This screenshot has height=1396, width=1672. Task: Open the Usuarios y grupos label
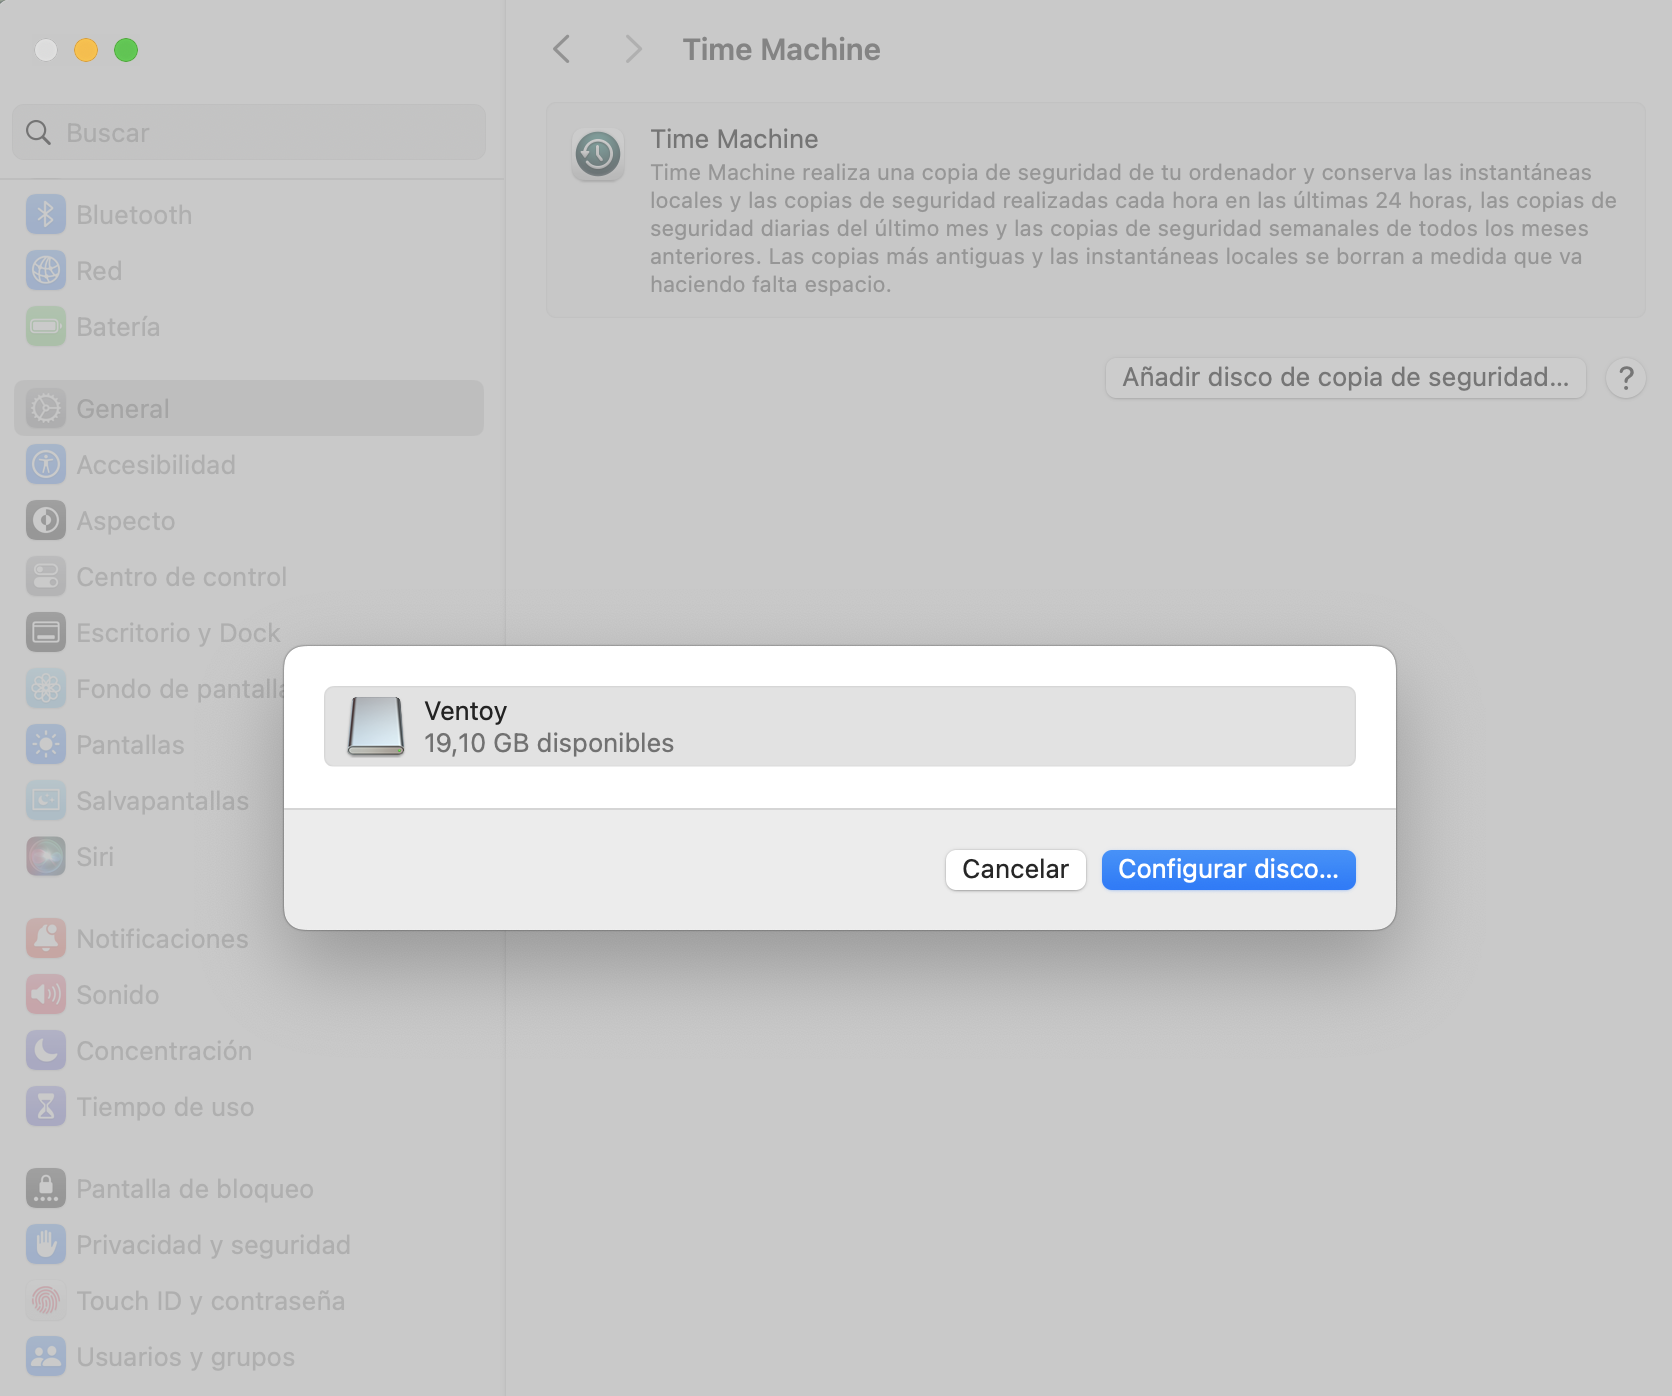click(x=185, y=1357)
